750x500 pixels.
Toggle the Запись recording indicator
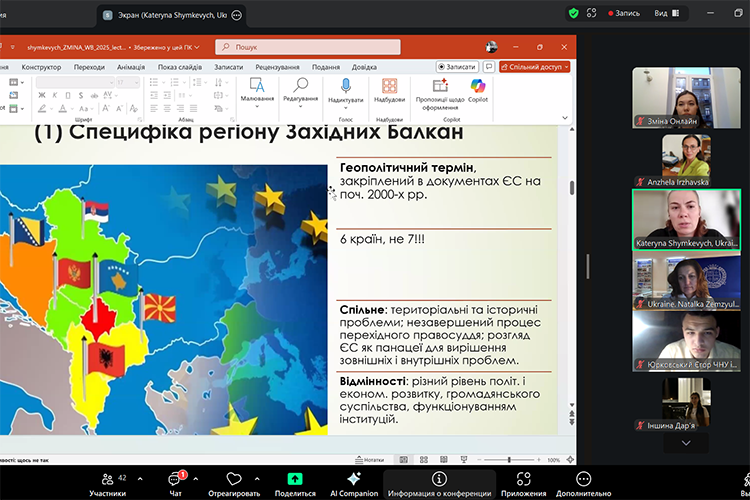coord(621,13)
